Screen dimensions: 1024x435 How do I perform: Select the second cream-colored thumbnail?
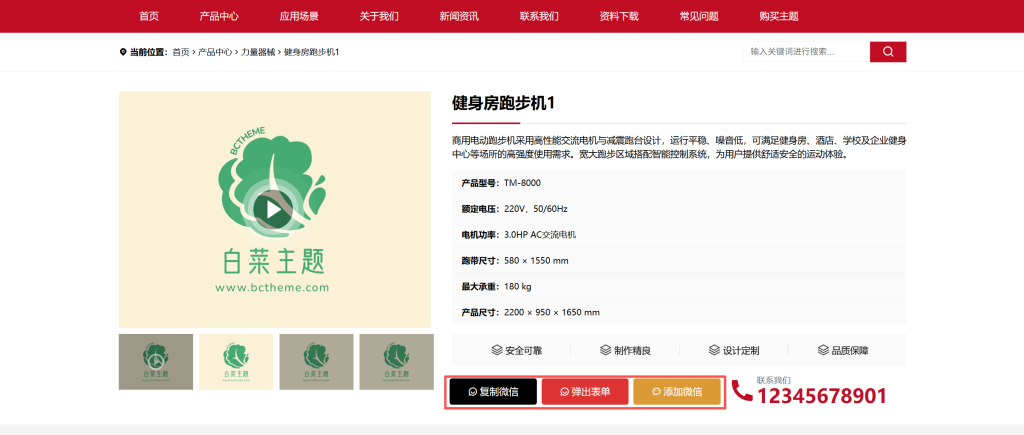pyautogui.click(x=236, y=362)
